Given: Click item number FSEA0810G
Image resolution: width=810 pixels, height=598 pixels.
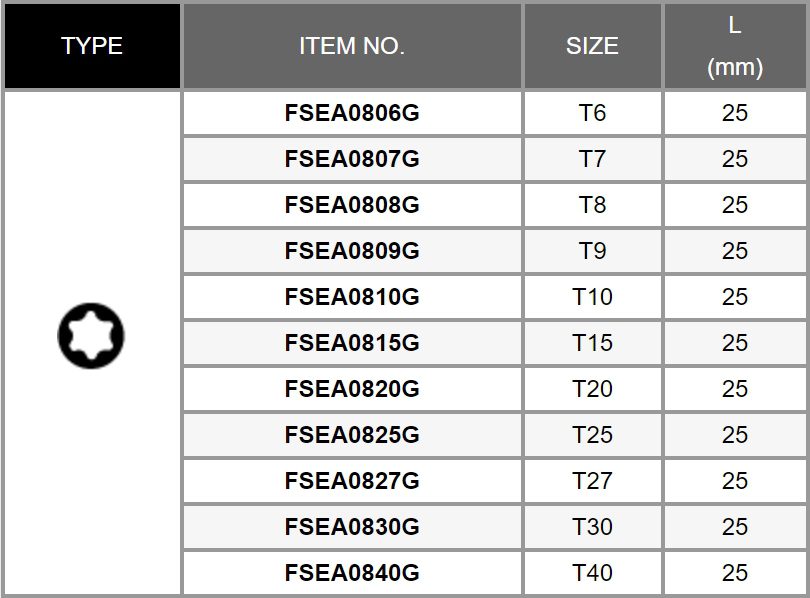Looking at the screenshot, I should [x=352, y=297].
